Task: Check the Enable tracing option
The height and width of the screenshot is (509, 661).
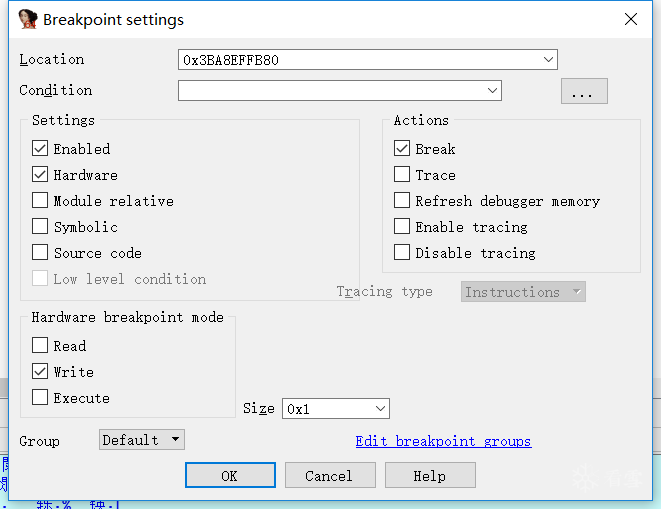Action: click(x=402, y=227)
